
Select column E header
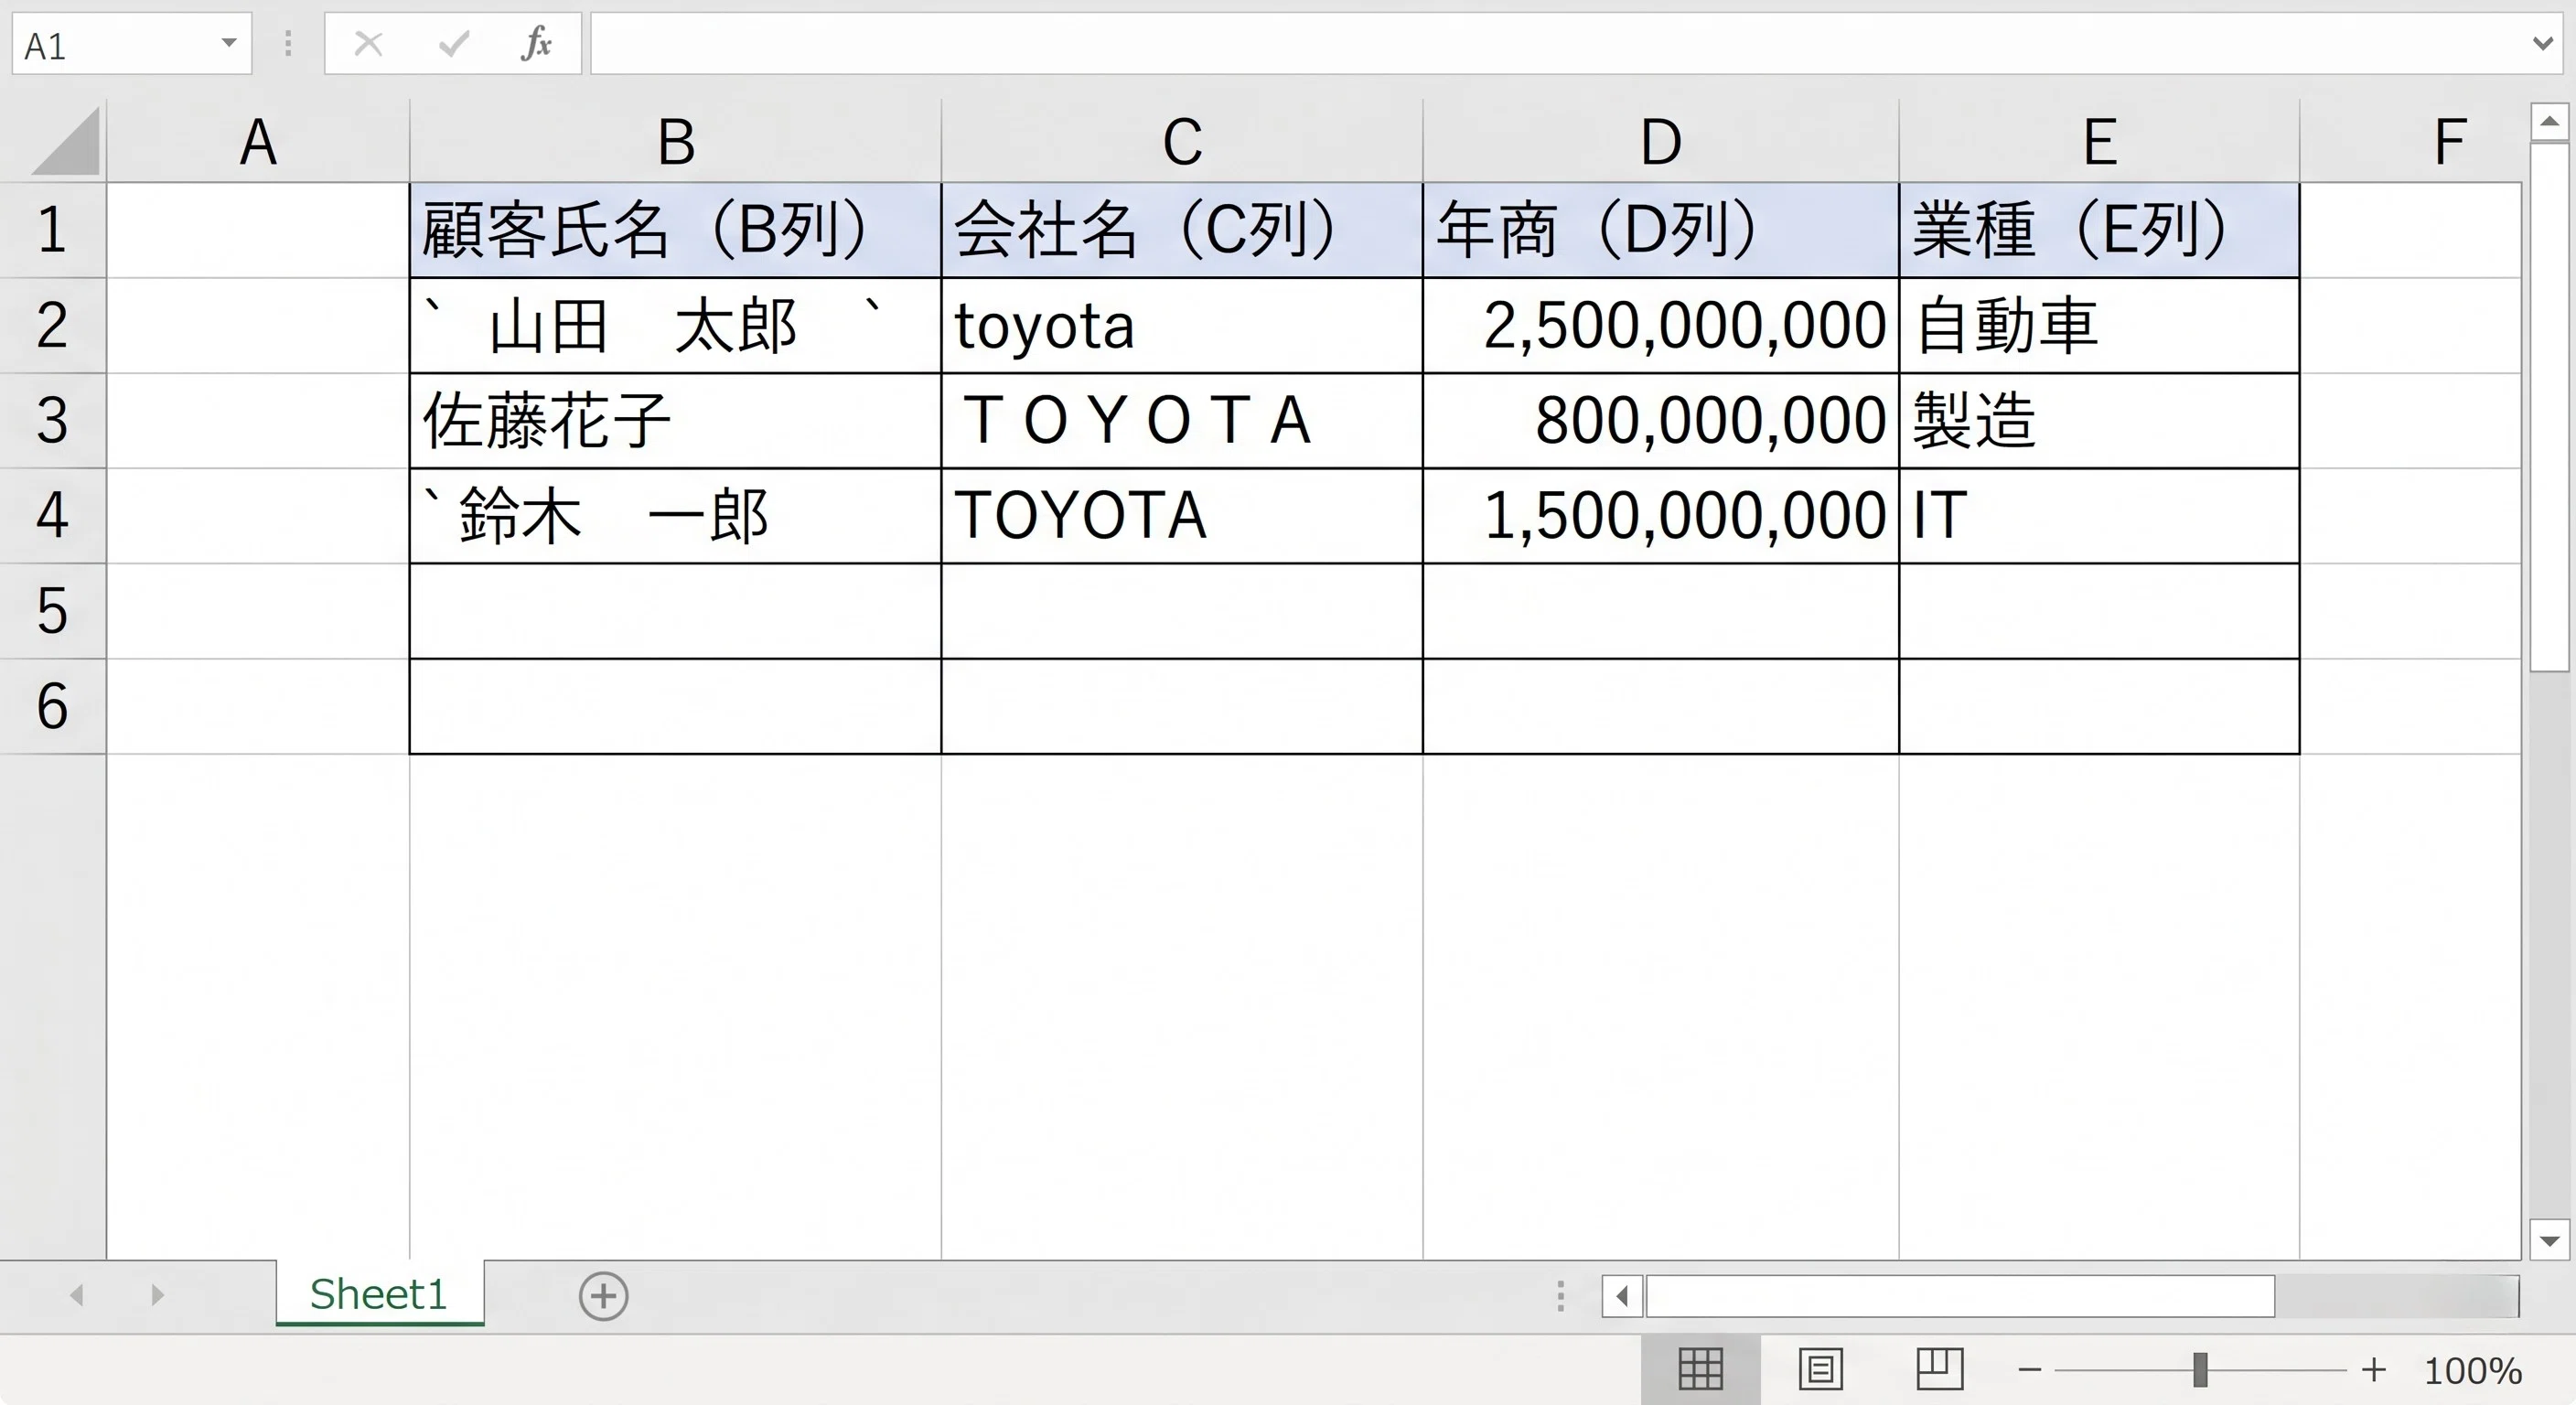[x=2100, y=141]
